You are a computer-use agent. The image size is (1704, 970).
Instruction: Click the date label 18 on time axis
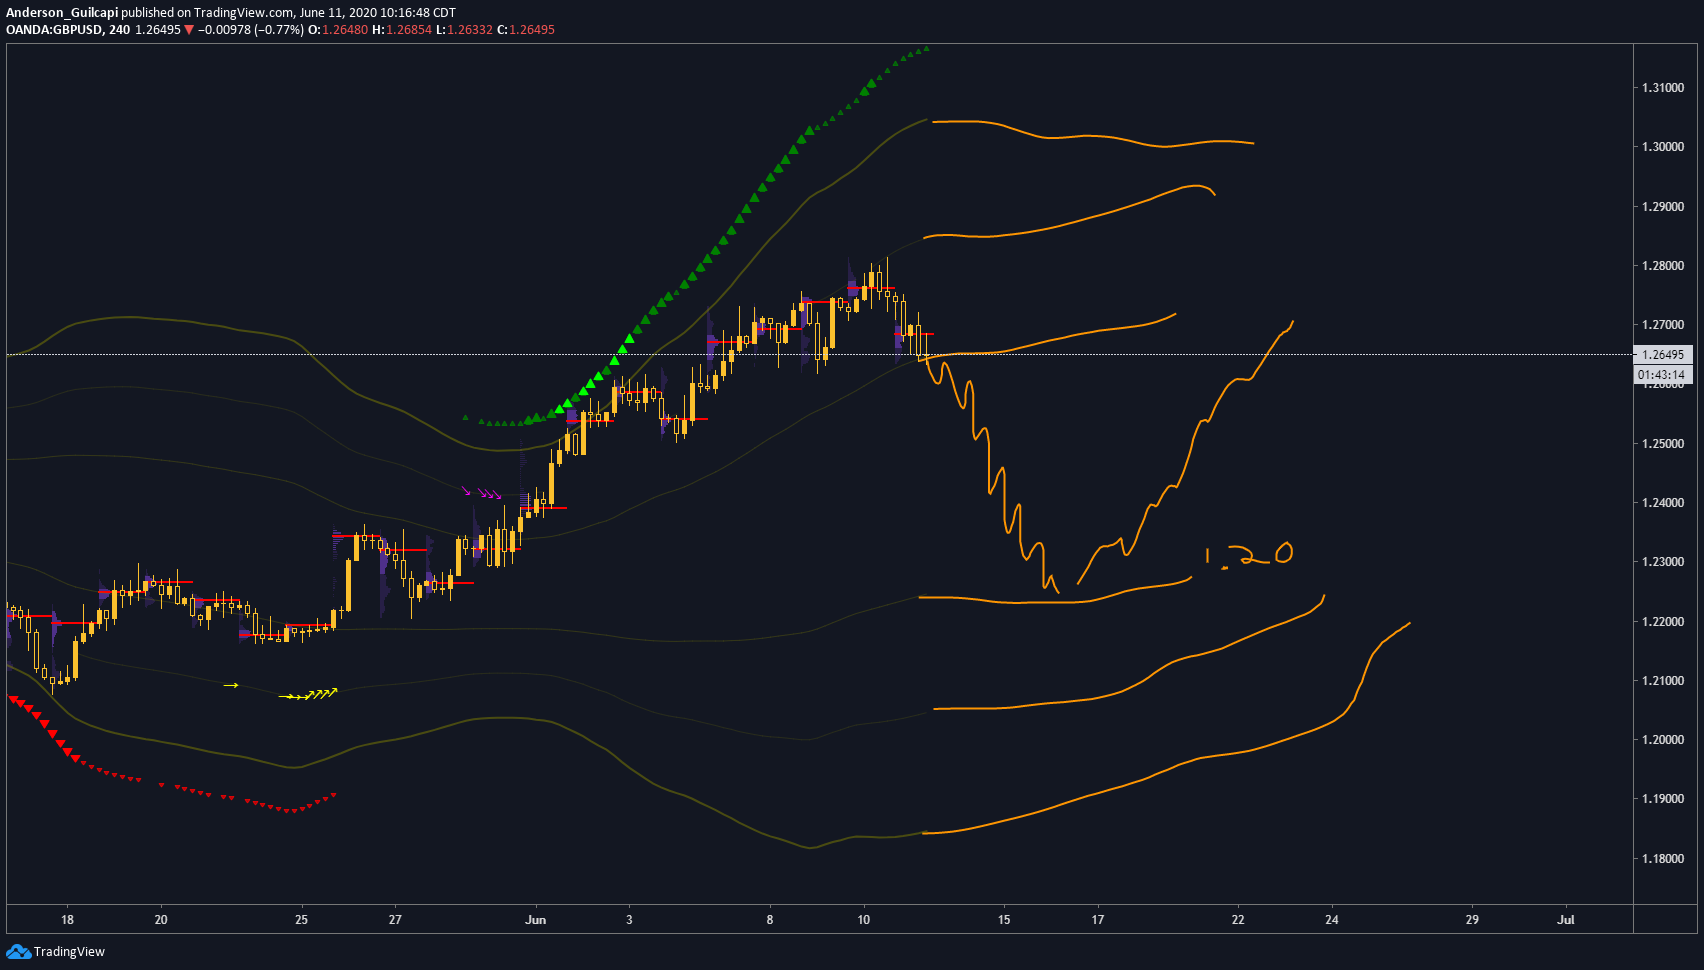(67, 920)
